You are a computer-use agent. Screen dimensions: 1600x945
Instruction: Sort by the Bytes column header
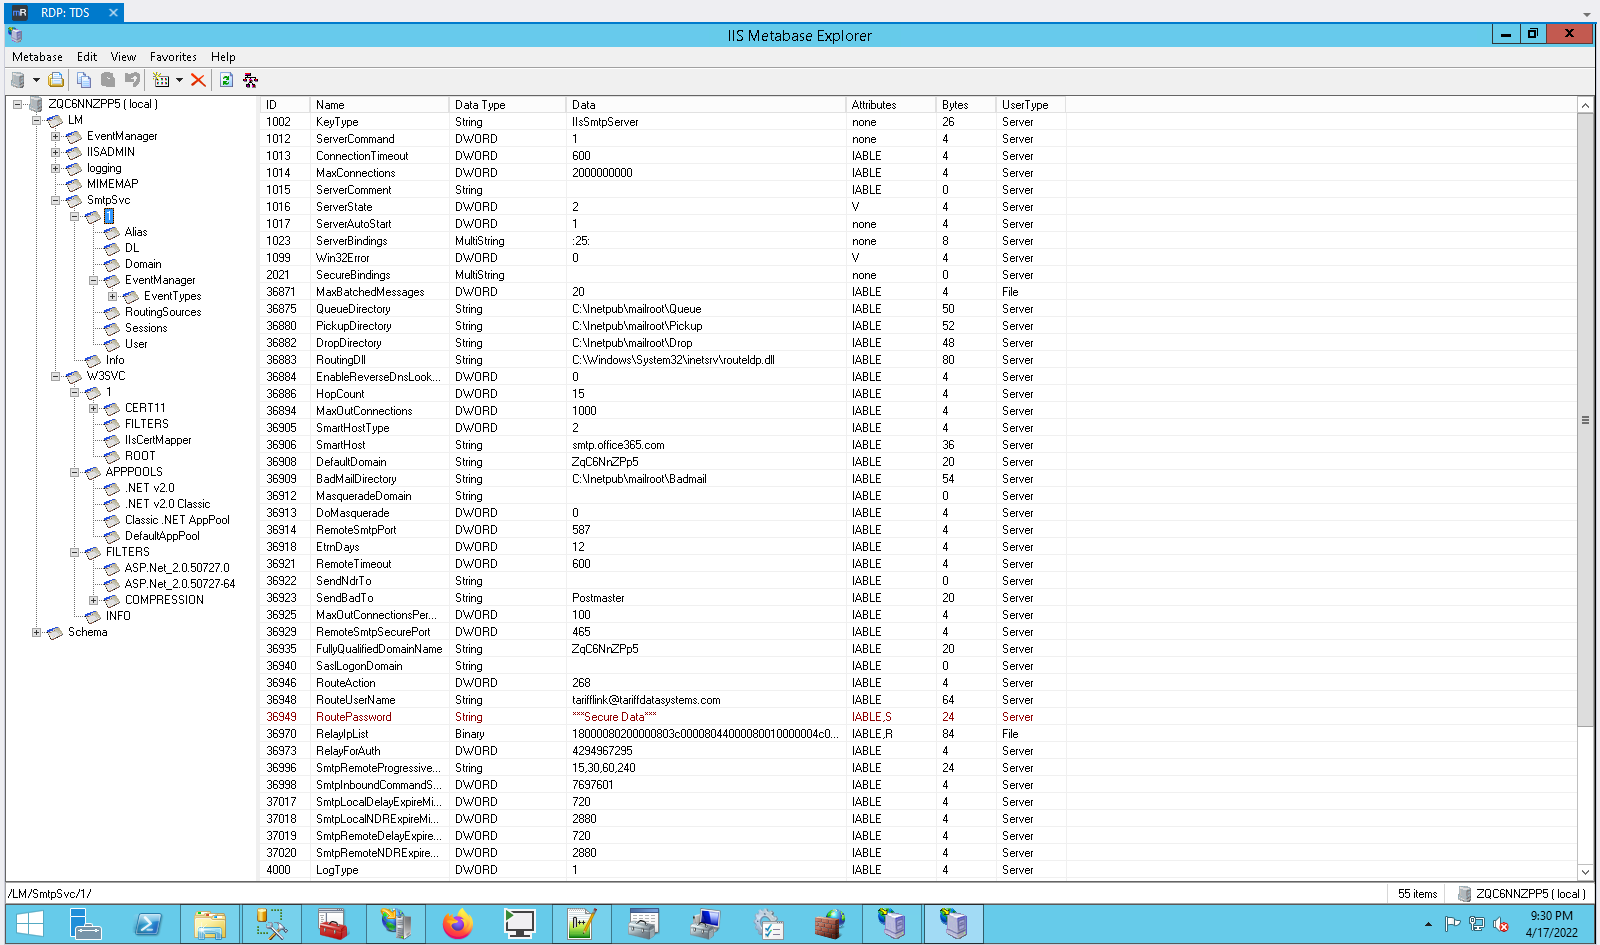point(966,105)
